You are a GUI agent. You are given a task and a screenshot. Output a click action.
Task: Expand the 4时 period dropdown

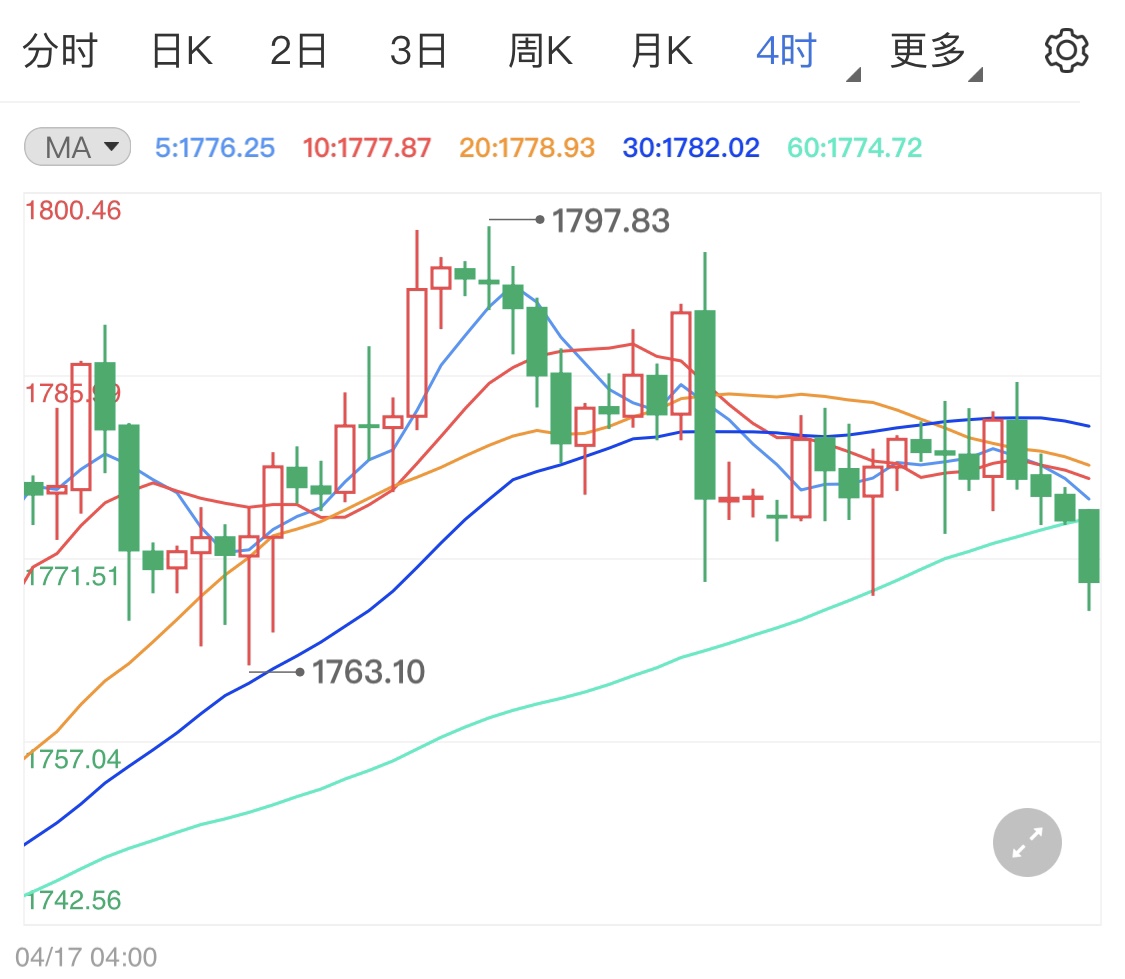click(807, 55)
